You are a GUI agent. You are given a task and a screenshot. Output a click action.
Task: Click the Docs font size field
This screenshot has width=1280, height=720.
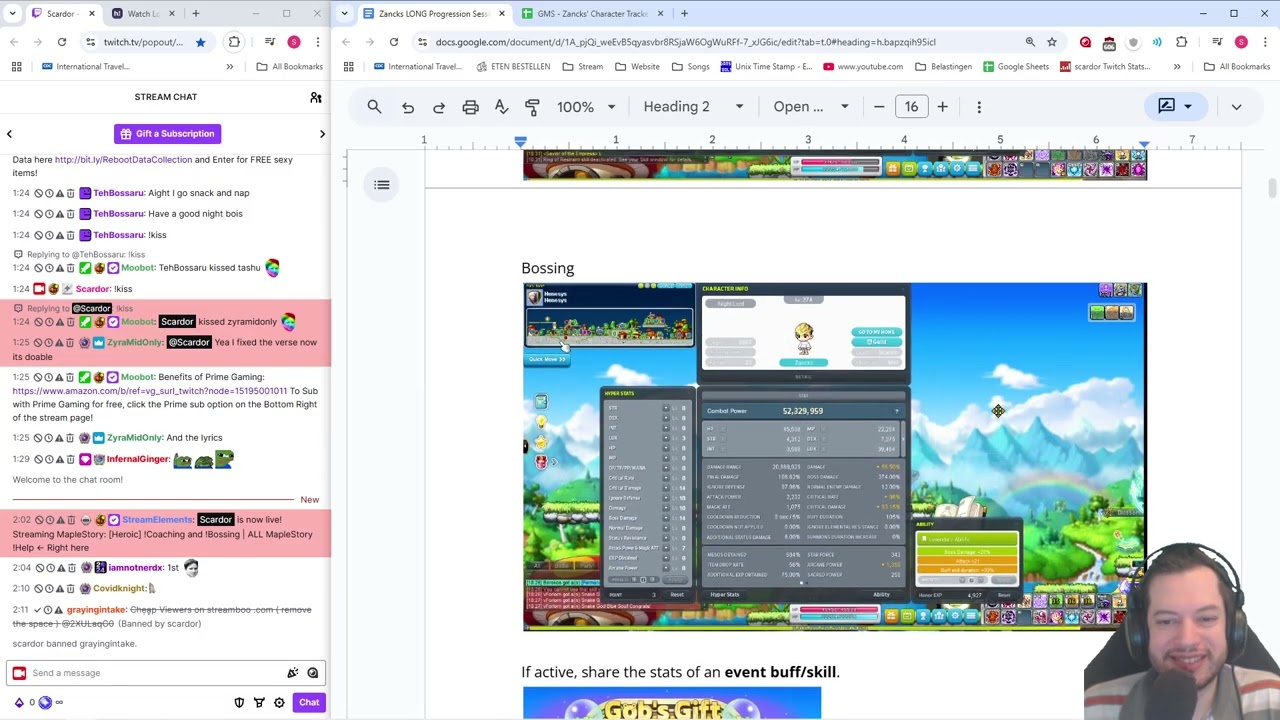[911, 107]
